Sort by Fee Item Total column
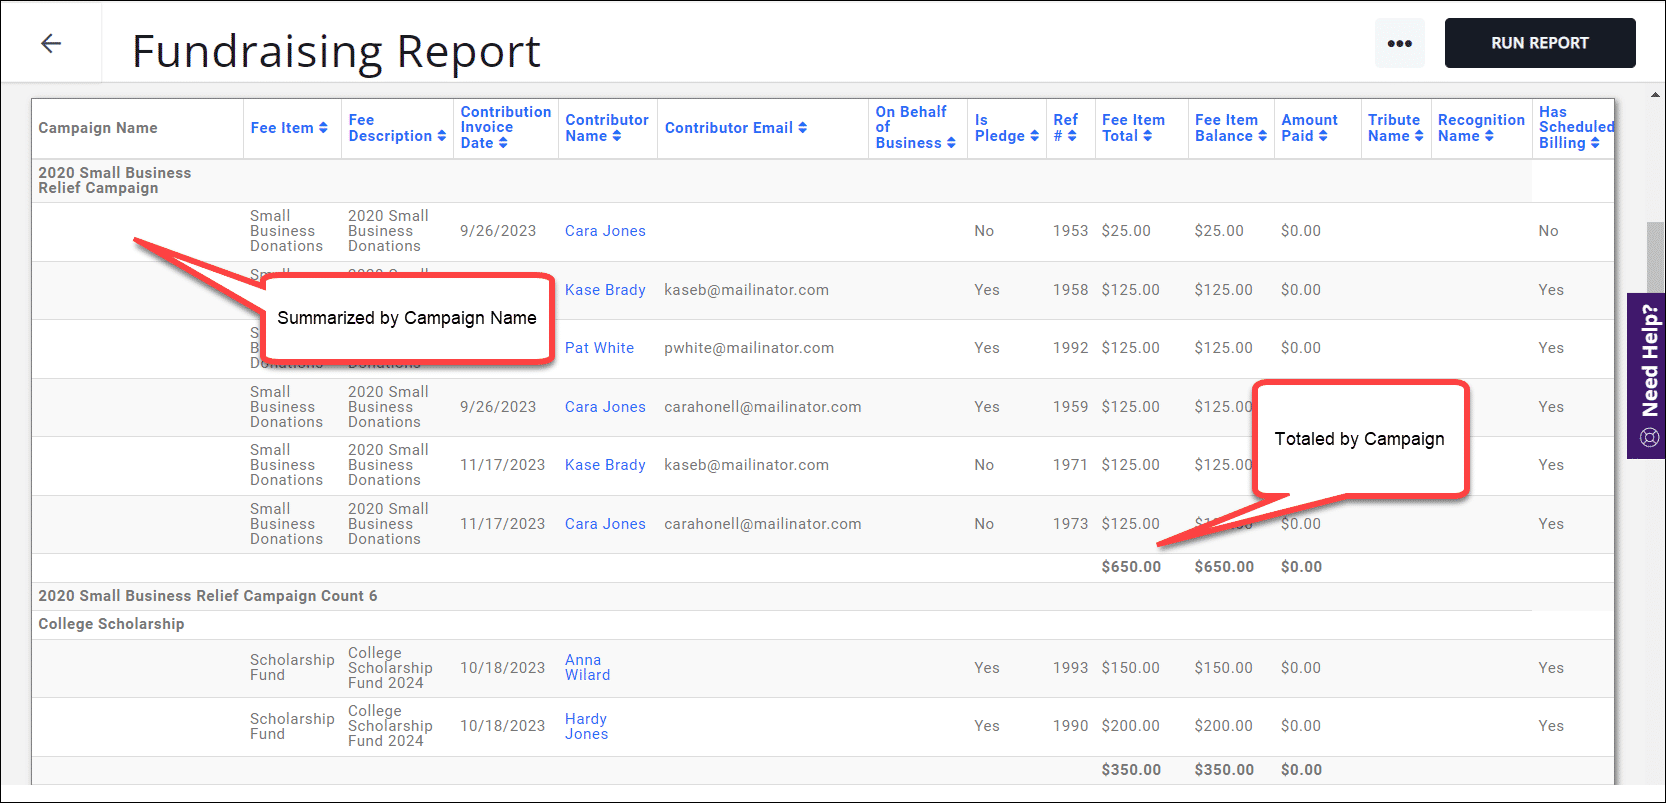This screenshot has height=803, width=1666. (x=1133, y=128)
